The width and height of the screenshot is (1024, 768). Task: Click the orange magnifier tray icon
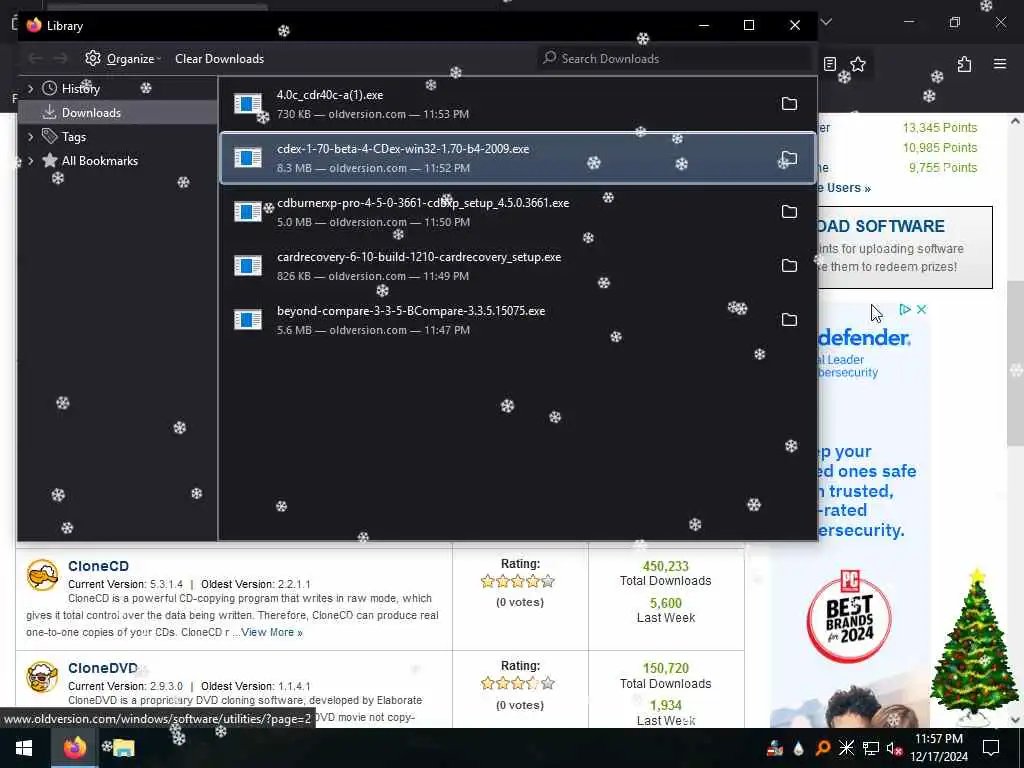[x=823, y=748]
